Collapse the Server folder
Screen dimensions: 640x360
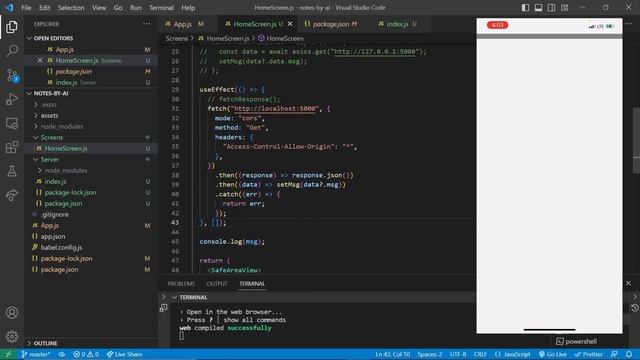click(x=36, y=160)
